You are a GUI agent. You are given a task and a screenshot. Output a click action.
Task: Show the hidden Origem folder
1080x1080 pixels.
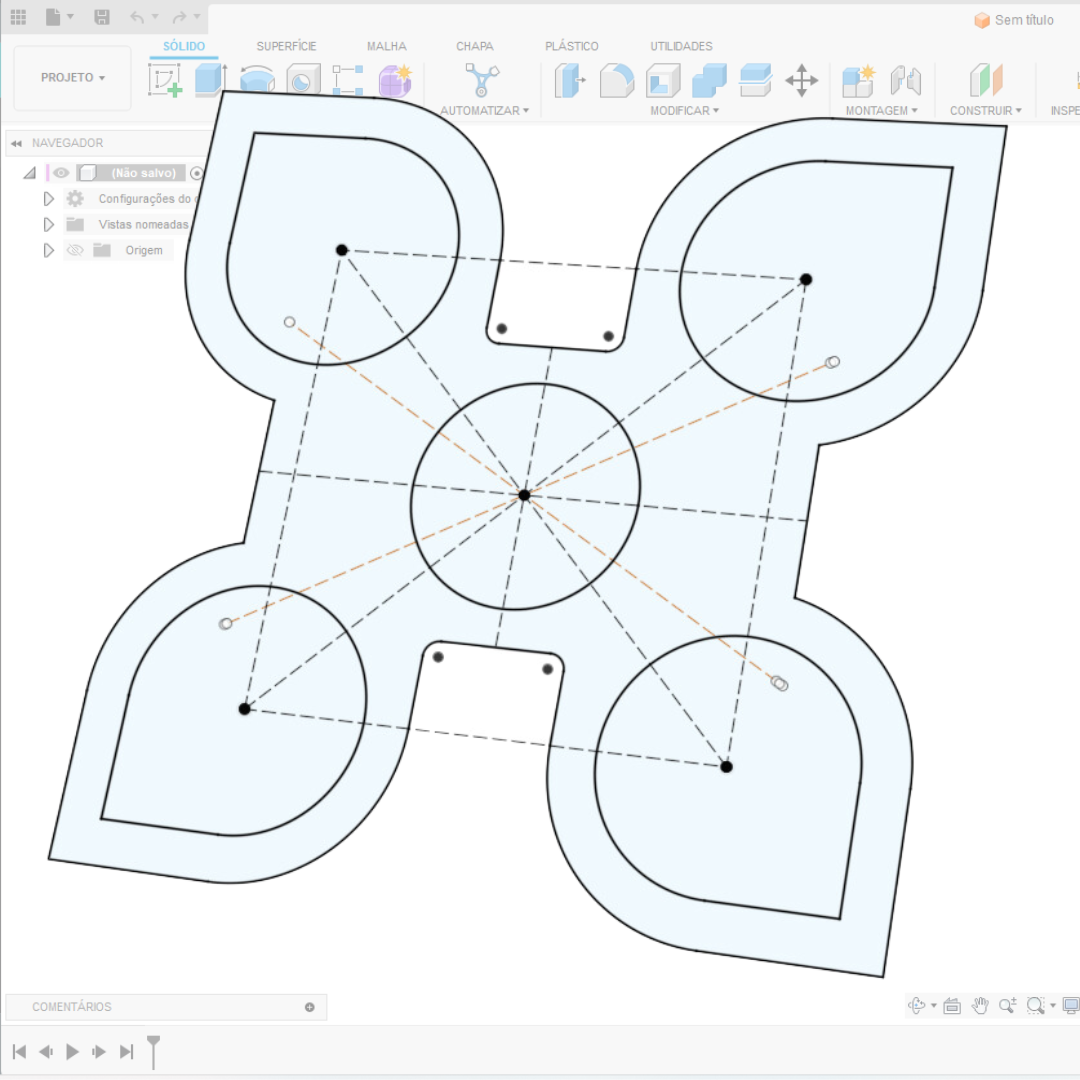(75, 250)
